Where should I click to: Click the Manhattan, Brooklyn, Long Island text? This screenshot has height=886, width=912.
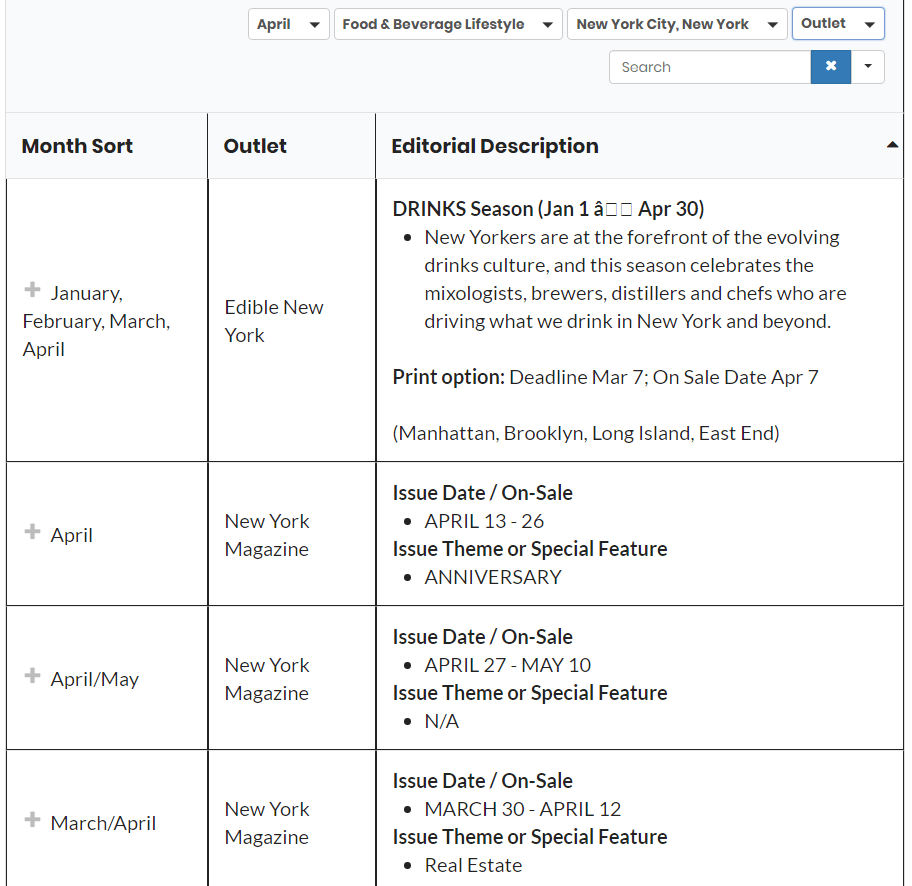point(586,433)
